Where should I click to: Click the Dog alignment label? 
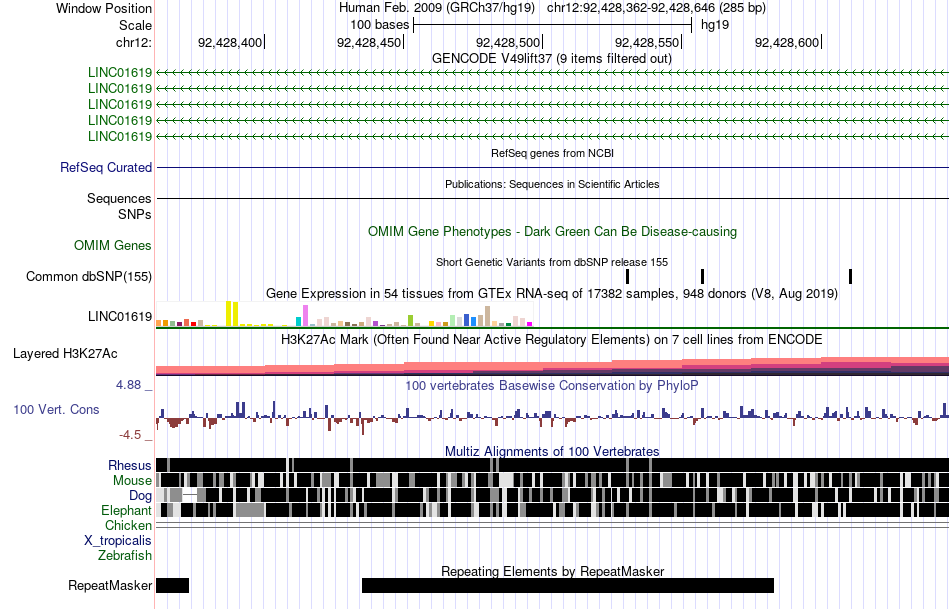point(141,496)
